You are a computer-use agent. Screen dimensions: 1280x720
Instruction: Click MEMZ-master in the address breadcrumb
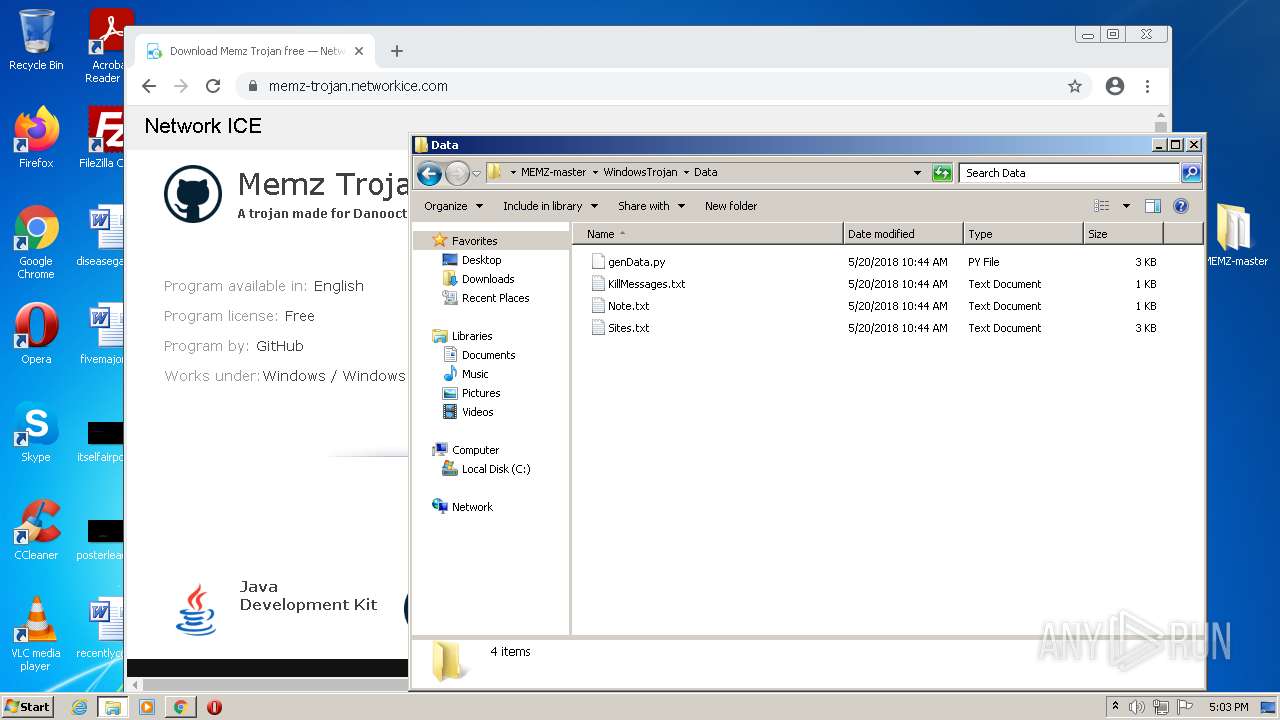(553, 172)
